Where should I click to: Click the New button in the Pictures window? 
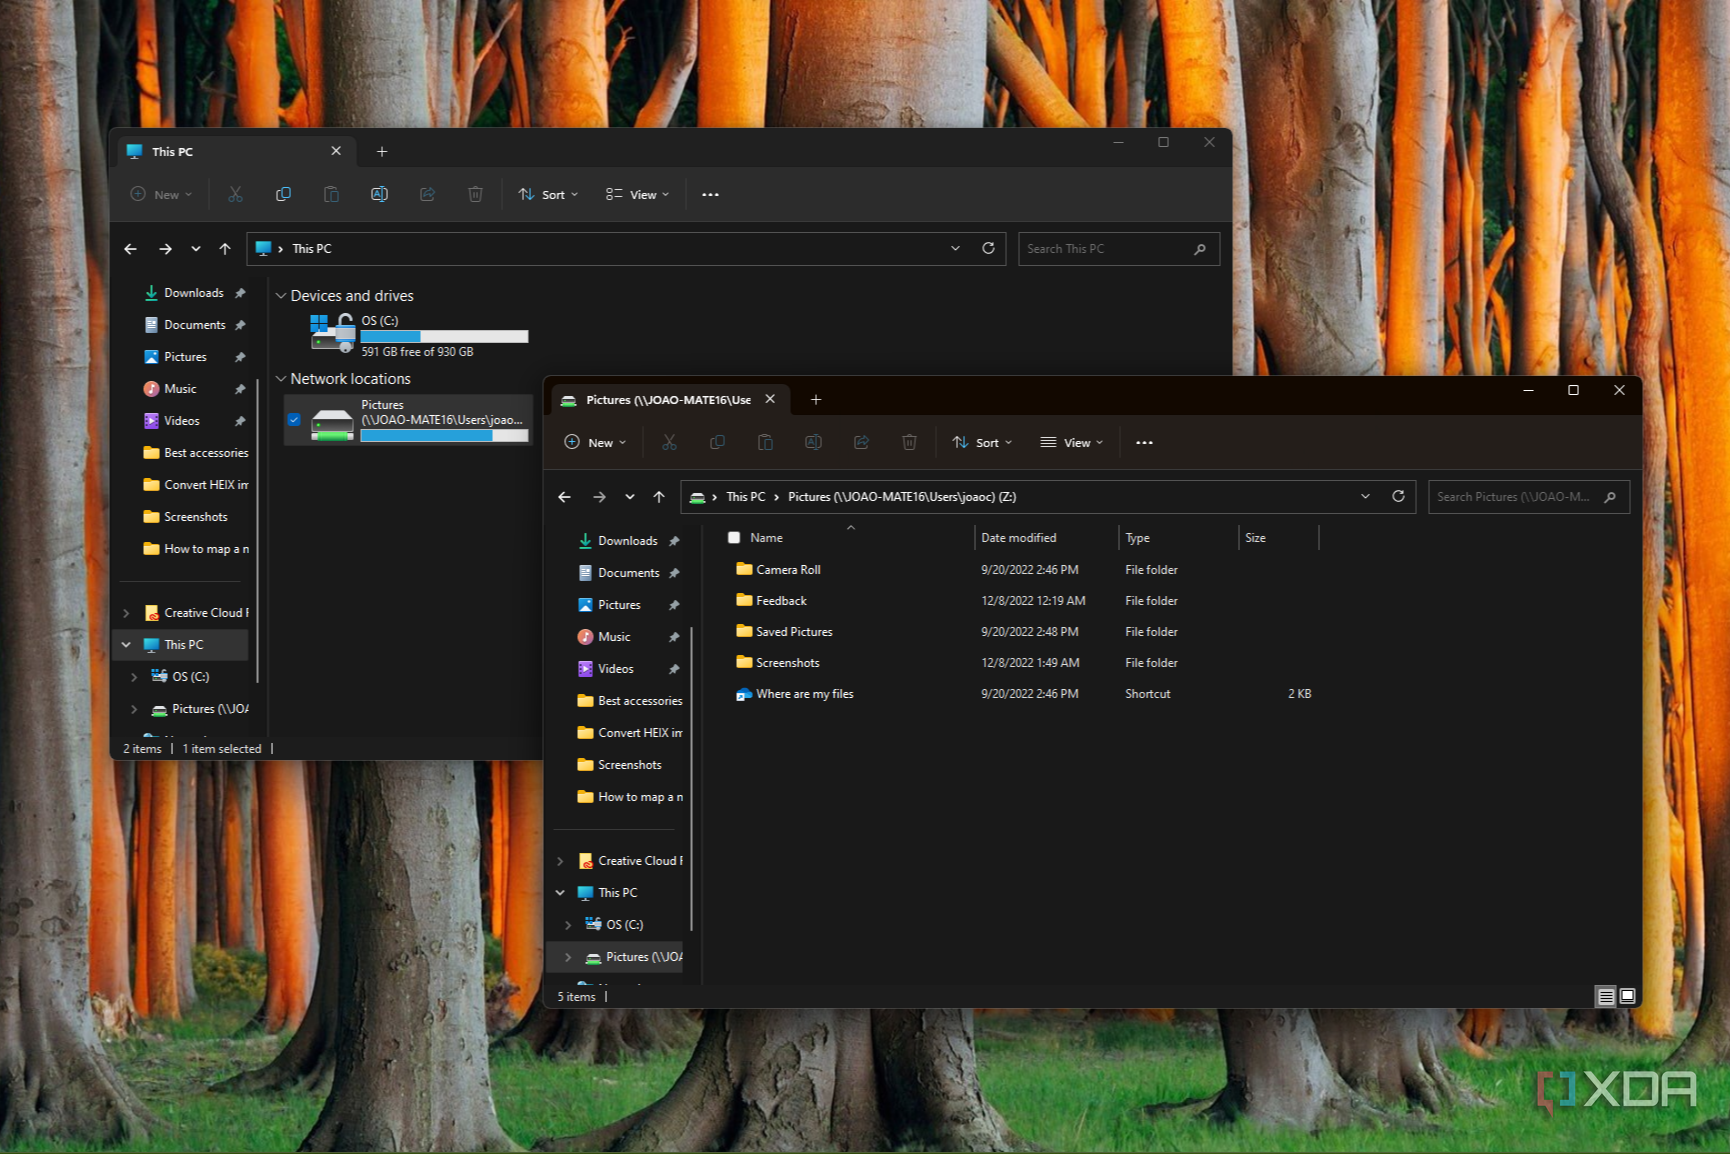595,442
